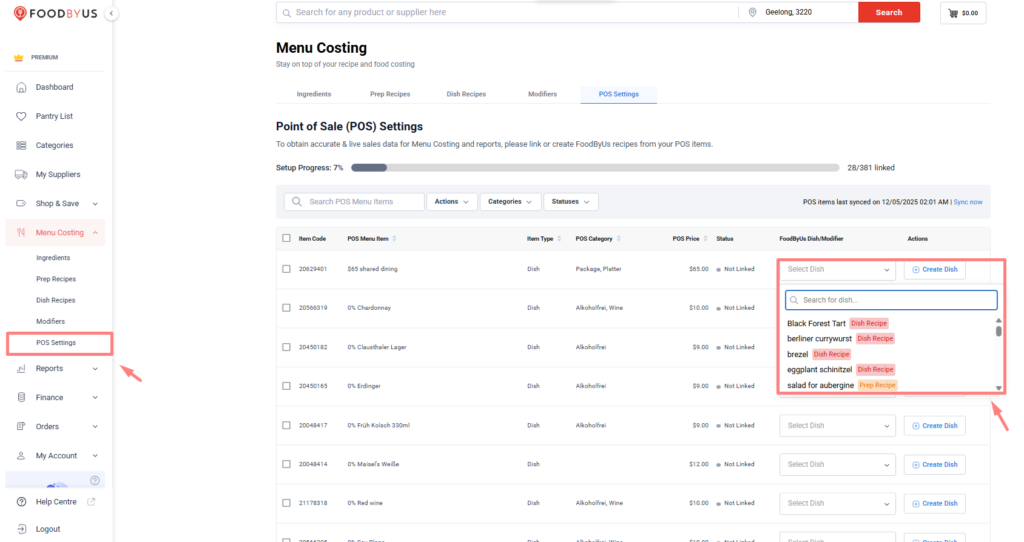Viewport: 1024px width, 542px height.
Task: Click the Setup Progress bar
Action: 595,168
